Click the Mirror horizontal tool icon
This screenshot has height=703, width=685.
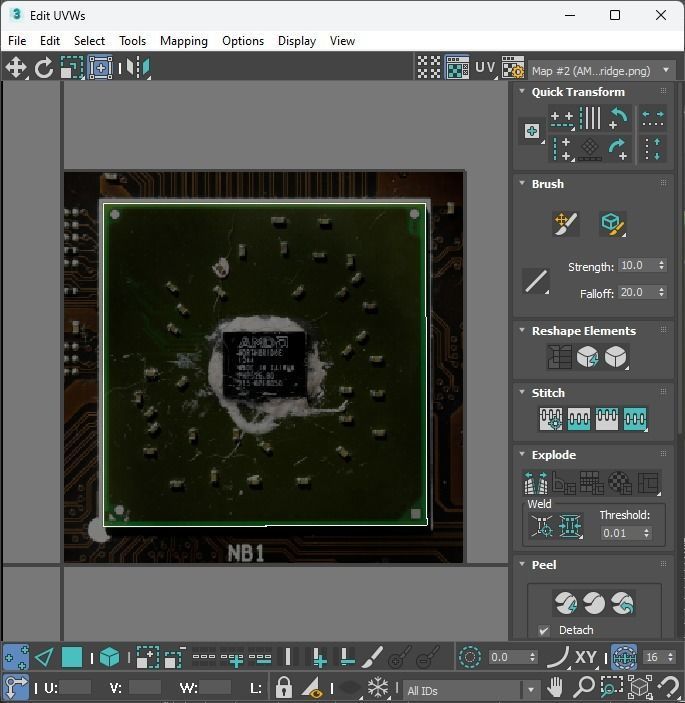pos(139,68)
